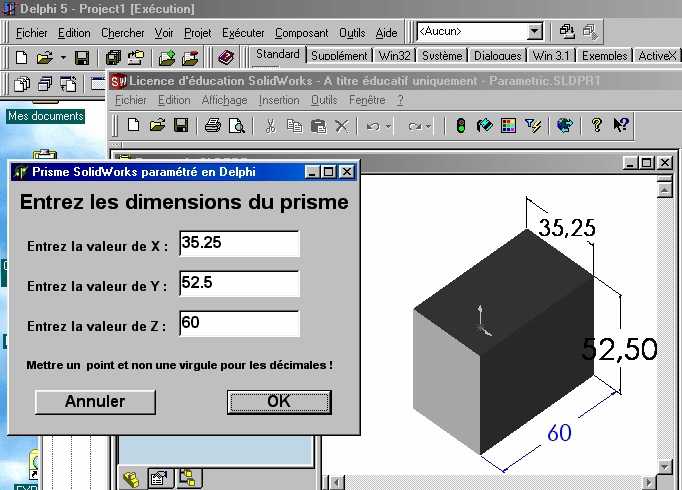Click SolidWorks web globe icon

[565, 126]
